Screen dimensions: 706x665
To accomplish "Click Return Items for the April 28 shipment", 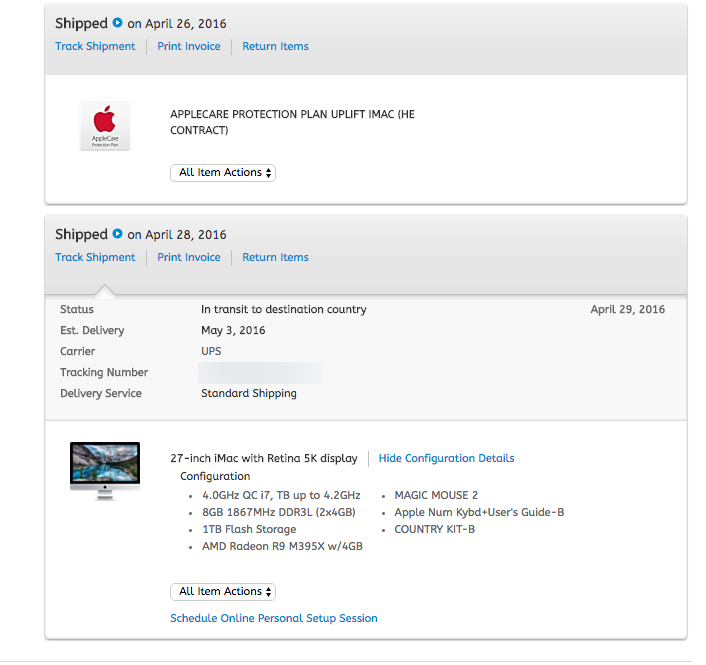I will 276,257.
